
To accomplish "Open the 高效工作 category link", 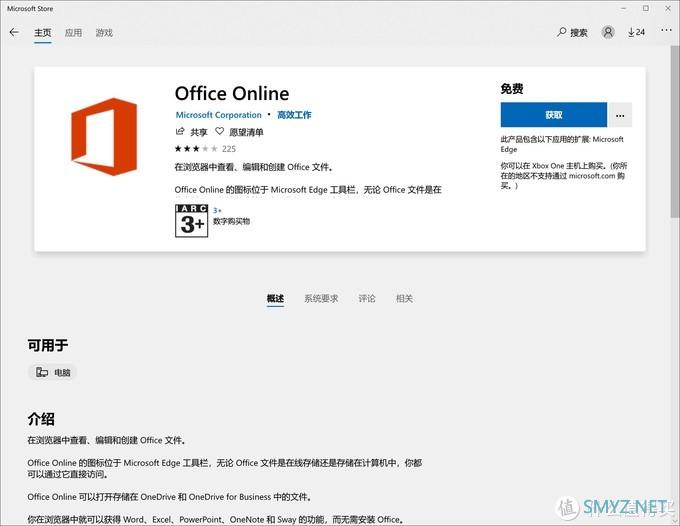I will (294, 115).
